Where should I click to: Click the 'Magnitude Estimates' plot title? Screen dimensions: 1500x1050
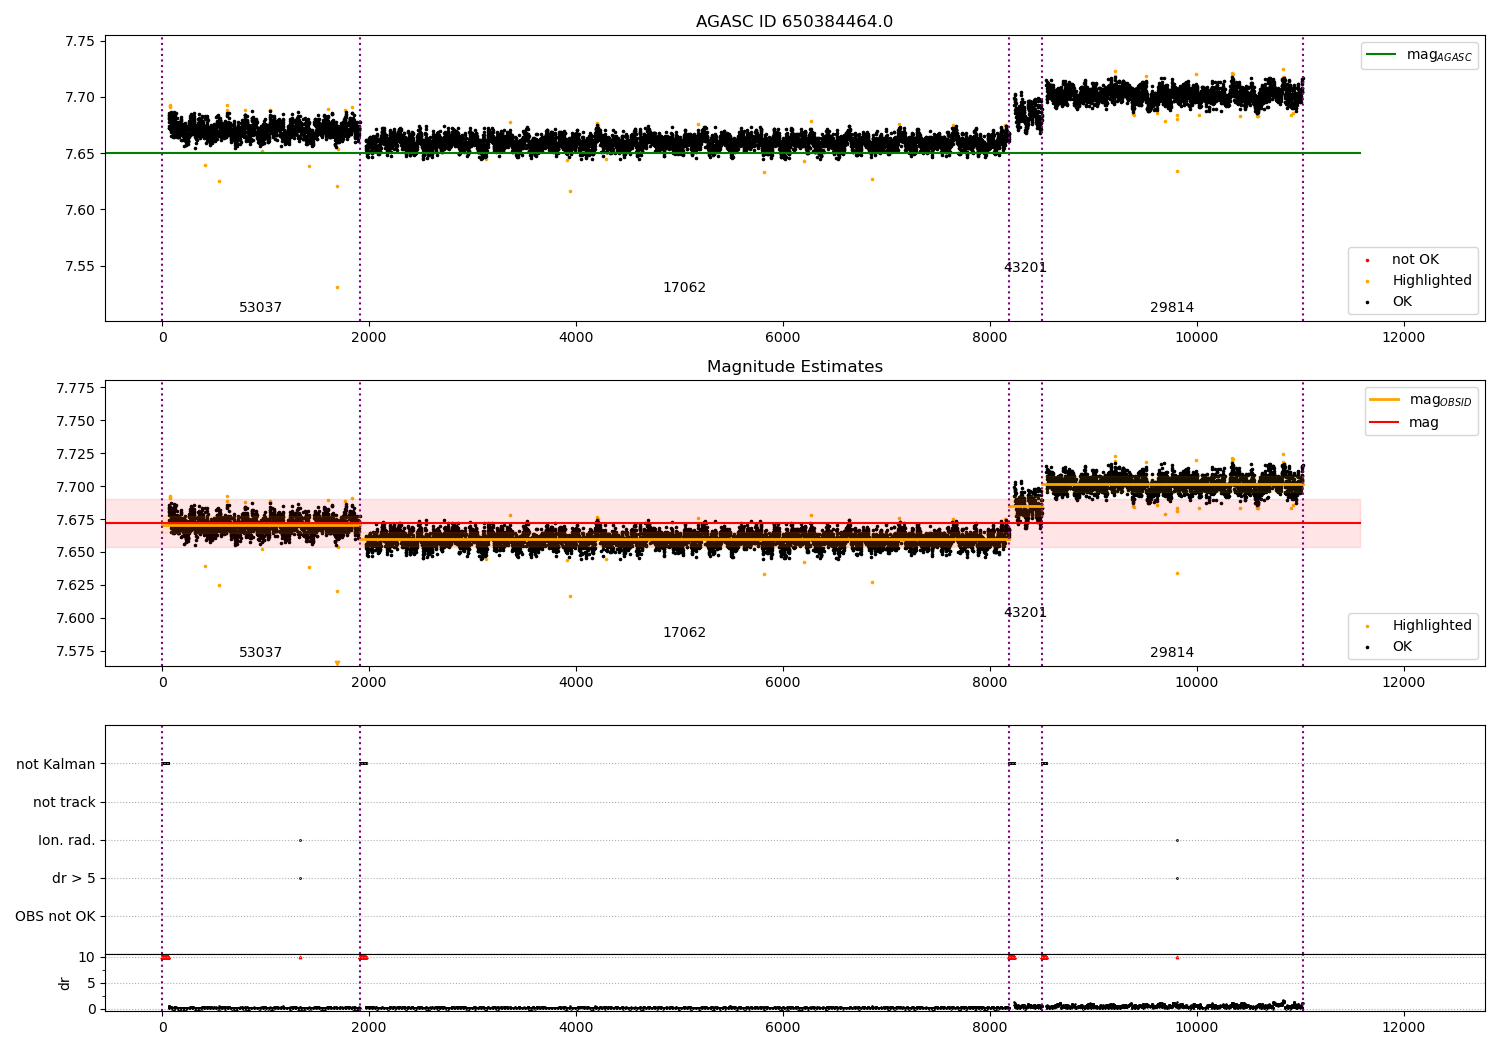tap(794, 367)
